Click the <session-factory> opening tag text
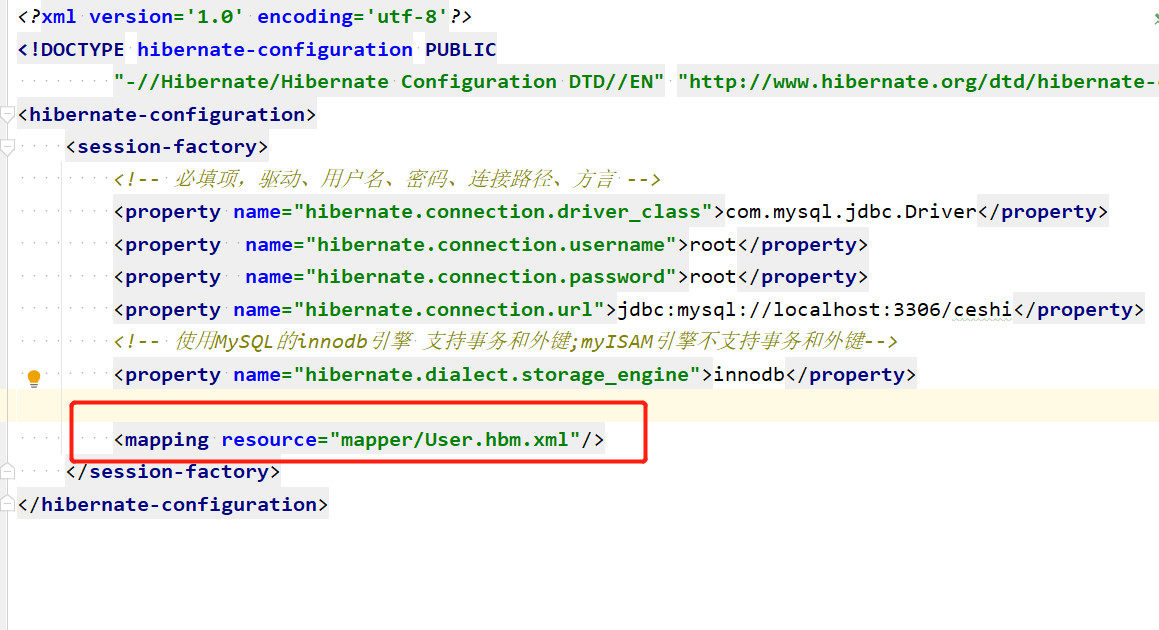The image size is (1159, 630). point(167,146)
